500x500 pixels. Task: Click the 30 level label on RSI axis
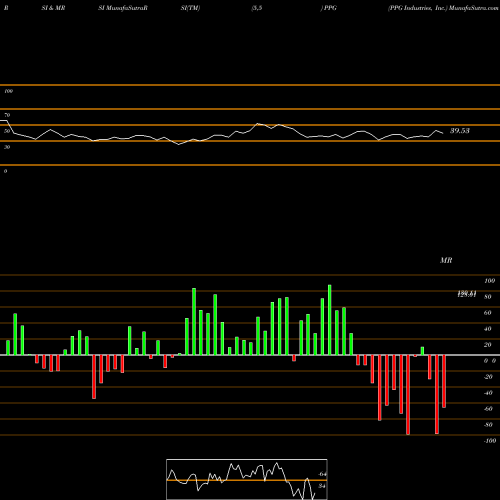pyautogui.click(x=7, y=147)
